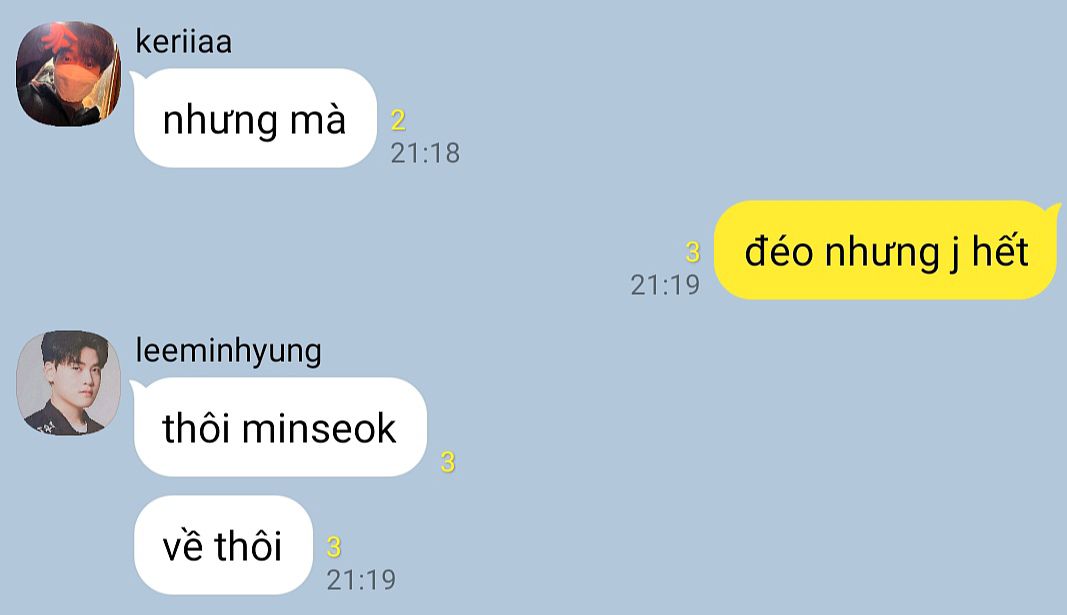This screenshot has height=615, width=1067.
Task: Click the 21:19 timestamp near yellow bubble
Action: (665, 285)
